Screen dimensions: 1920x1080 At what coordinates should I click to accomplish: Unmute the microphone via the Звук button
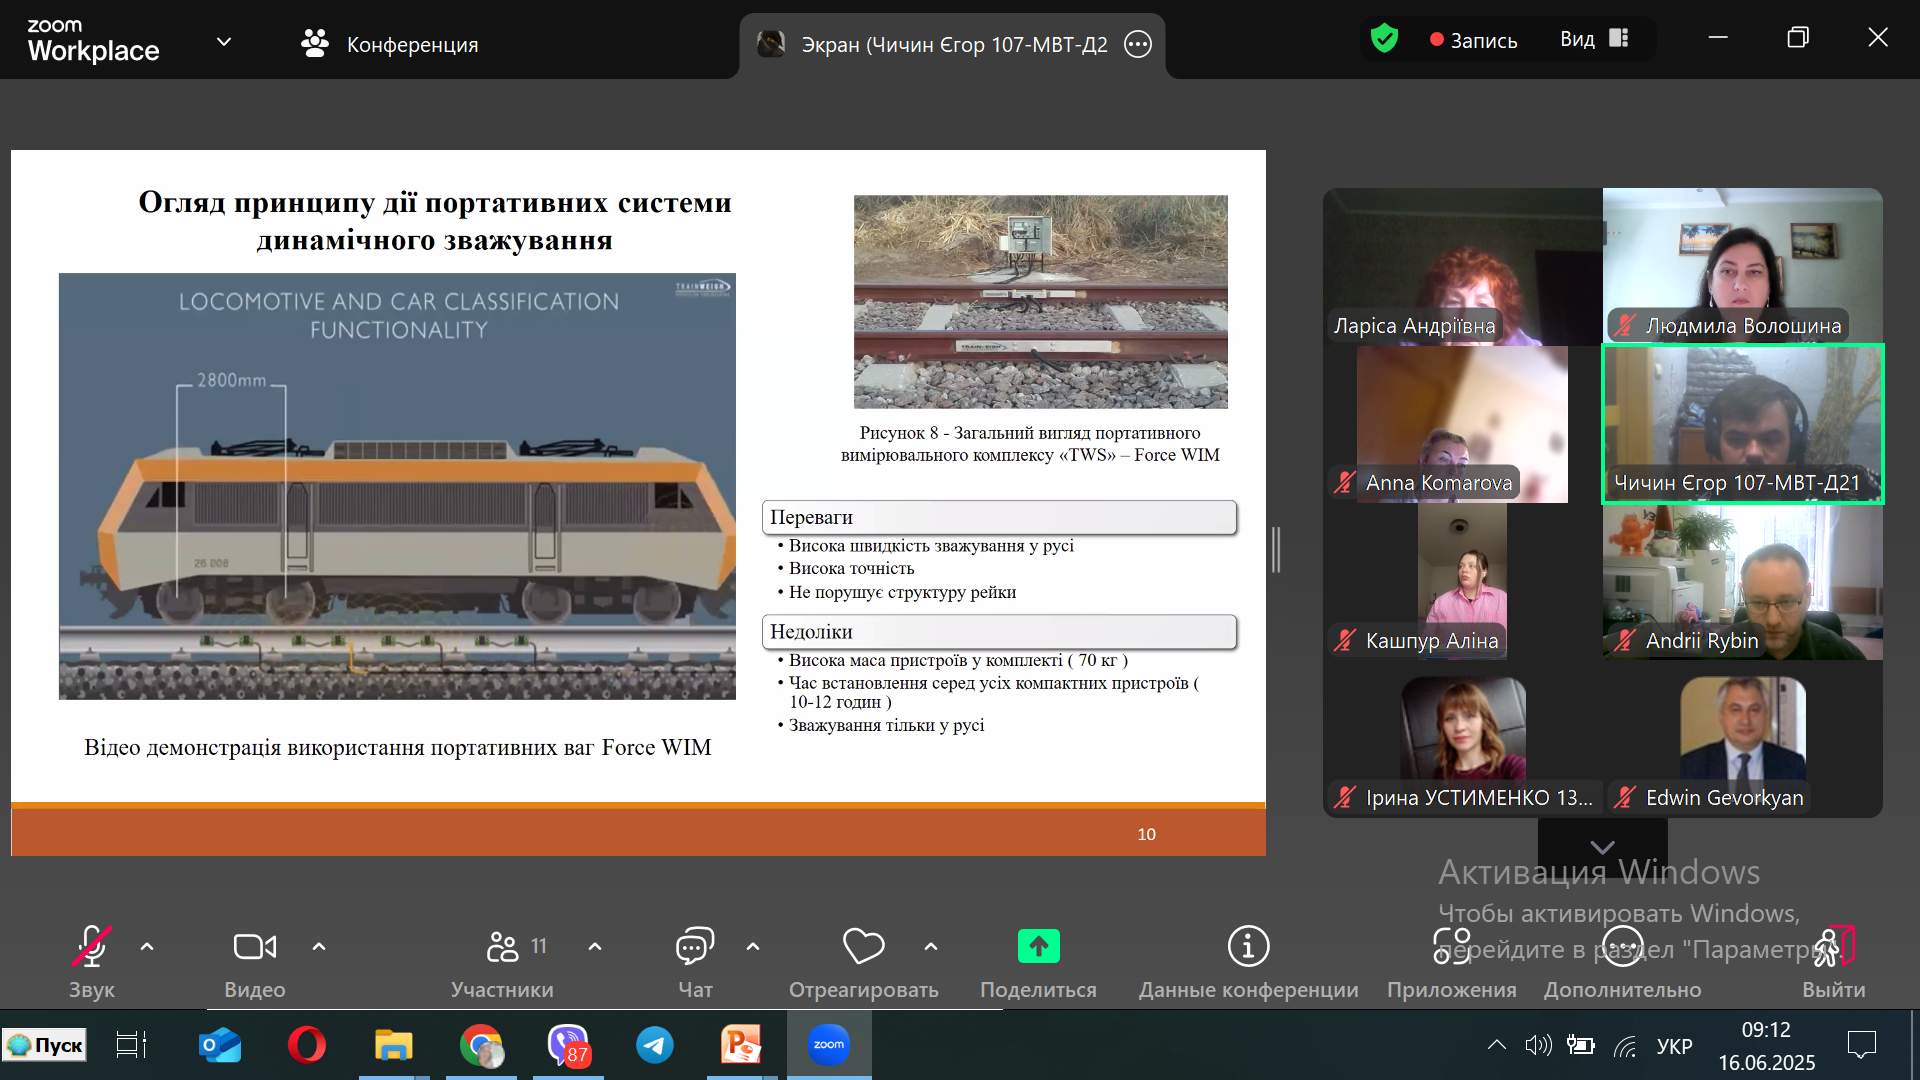(x=91, y=961)
